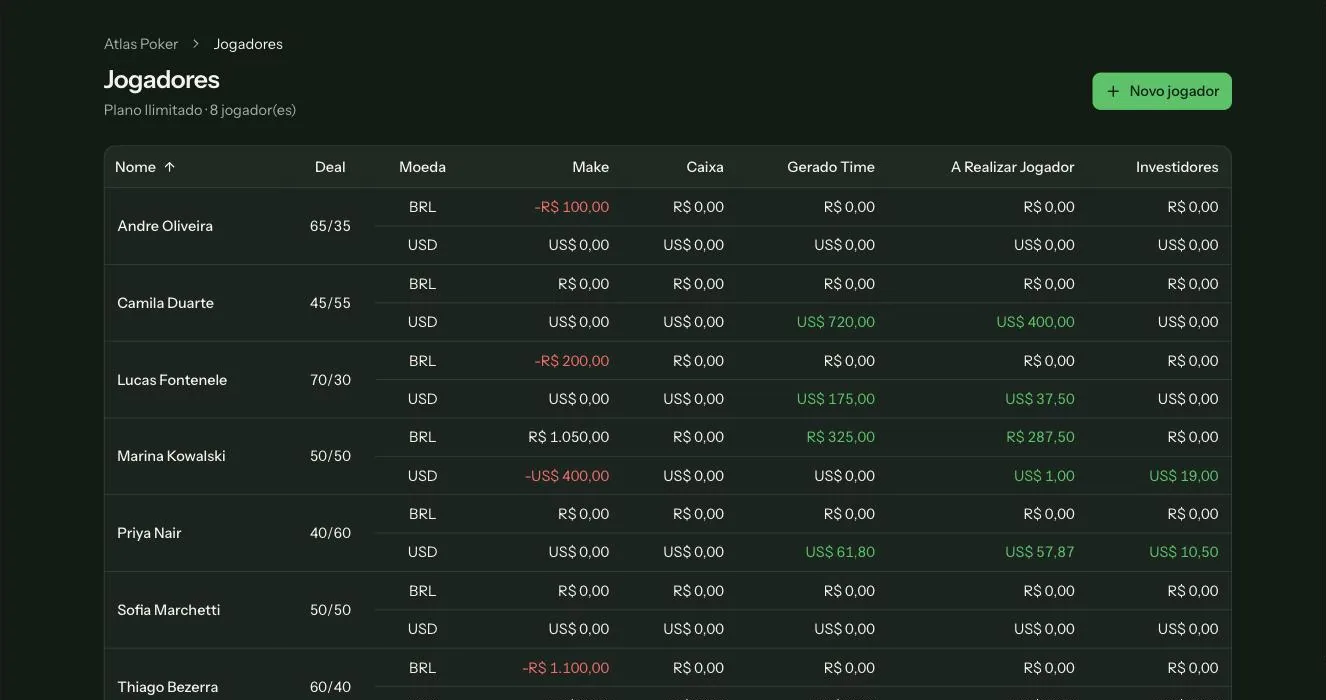Click the 70/30 deal value
The width and height of the screenshot is (1326, 700).
[330, 380]
